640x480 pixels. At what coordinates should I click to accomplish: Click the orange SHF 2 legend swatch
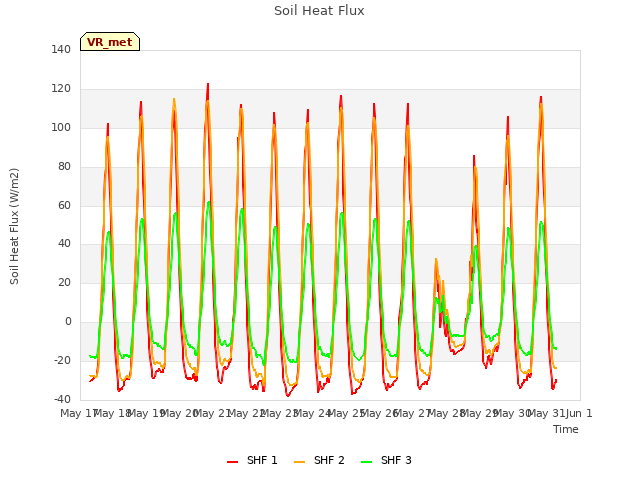coord(299,462)
